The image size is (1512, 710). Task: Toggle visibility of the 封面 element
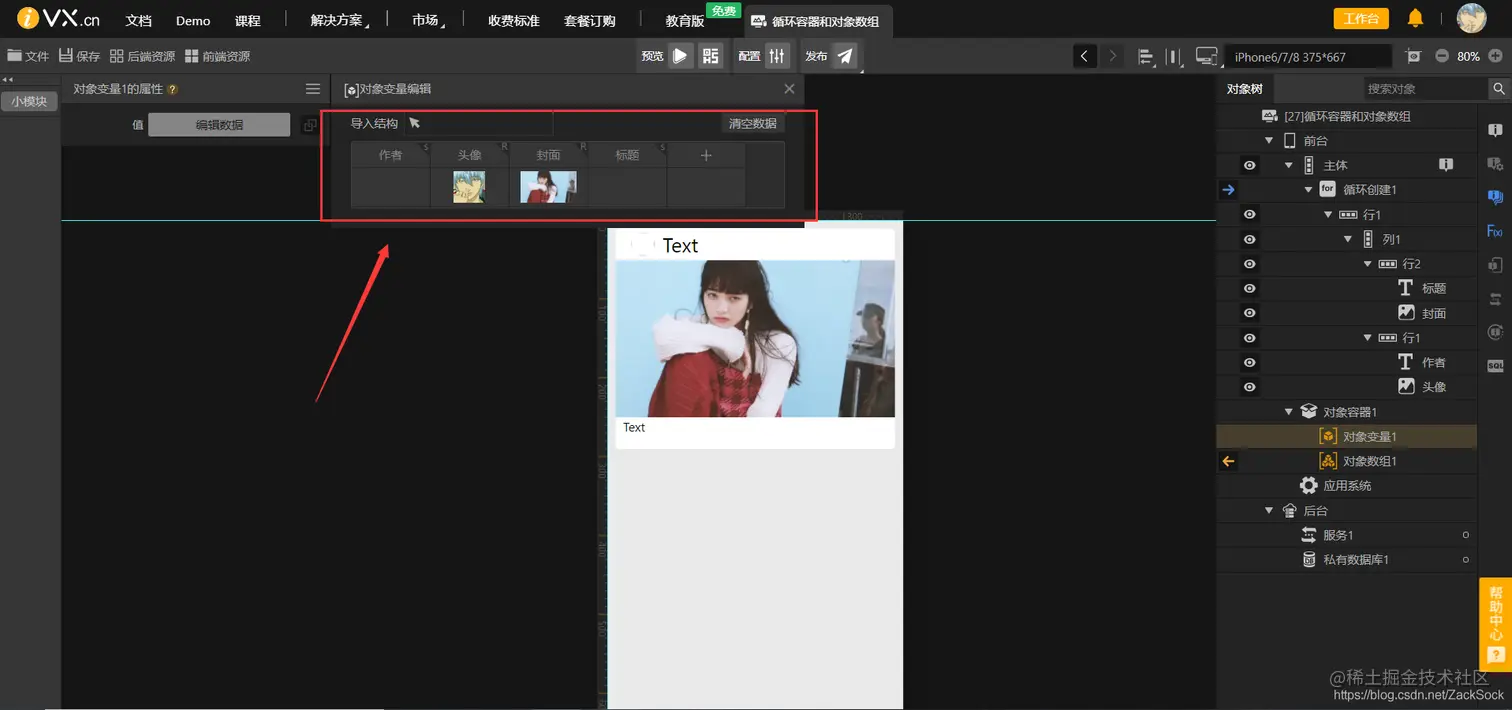(1249, 312)
